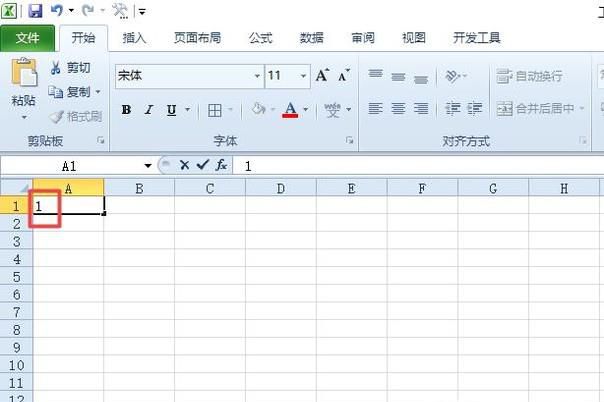Click the 文 phonetic guide icon
The width and height of the screenshot is (604, 402).
332,110
